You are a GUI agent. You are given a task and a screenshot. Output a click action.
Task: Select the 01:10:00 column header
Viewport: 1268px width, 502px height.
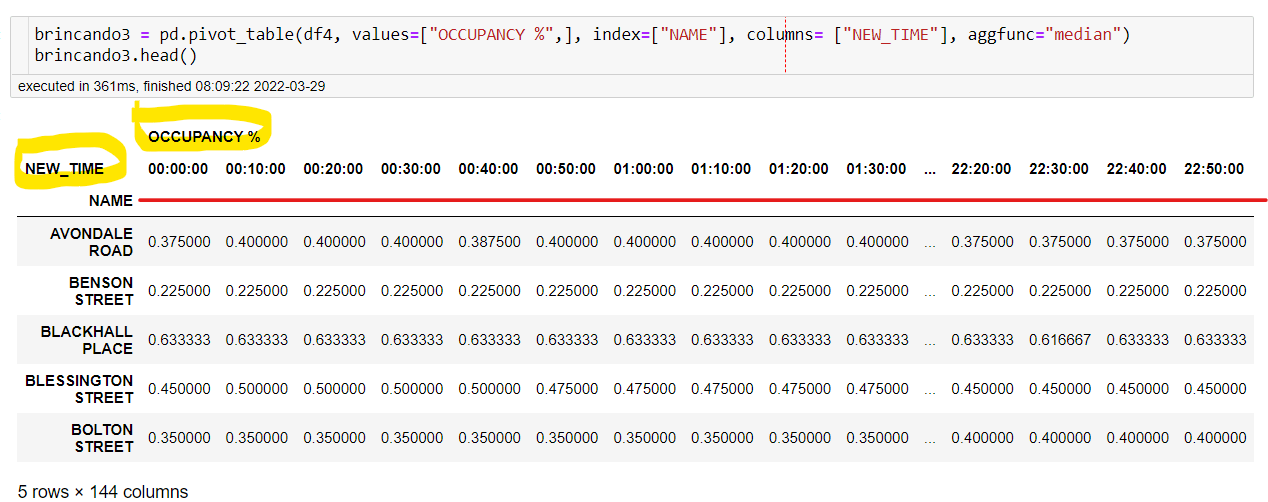click(x=721, y=169)
